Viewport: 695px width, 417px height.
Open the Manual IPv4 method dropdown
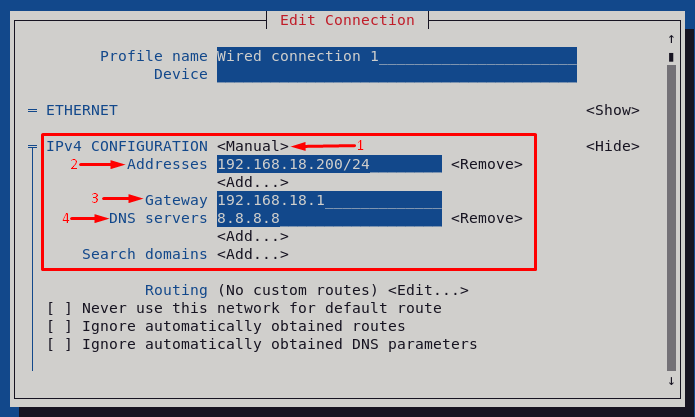click(253, 146)
